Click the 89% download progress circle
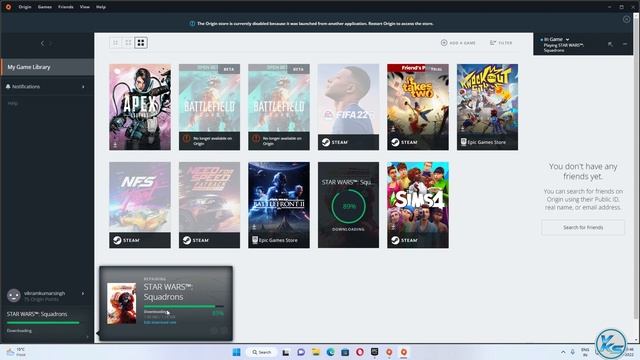 349,206
